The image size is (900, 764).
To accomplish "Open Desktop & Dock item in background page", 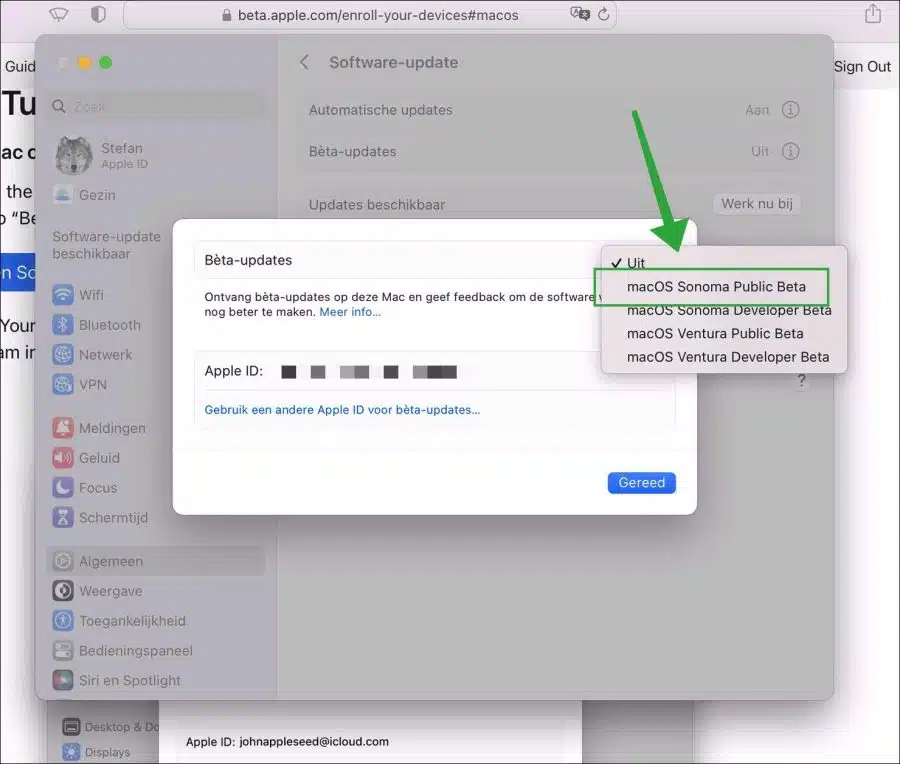I will click(x=110, y=727).
